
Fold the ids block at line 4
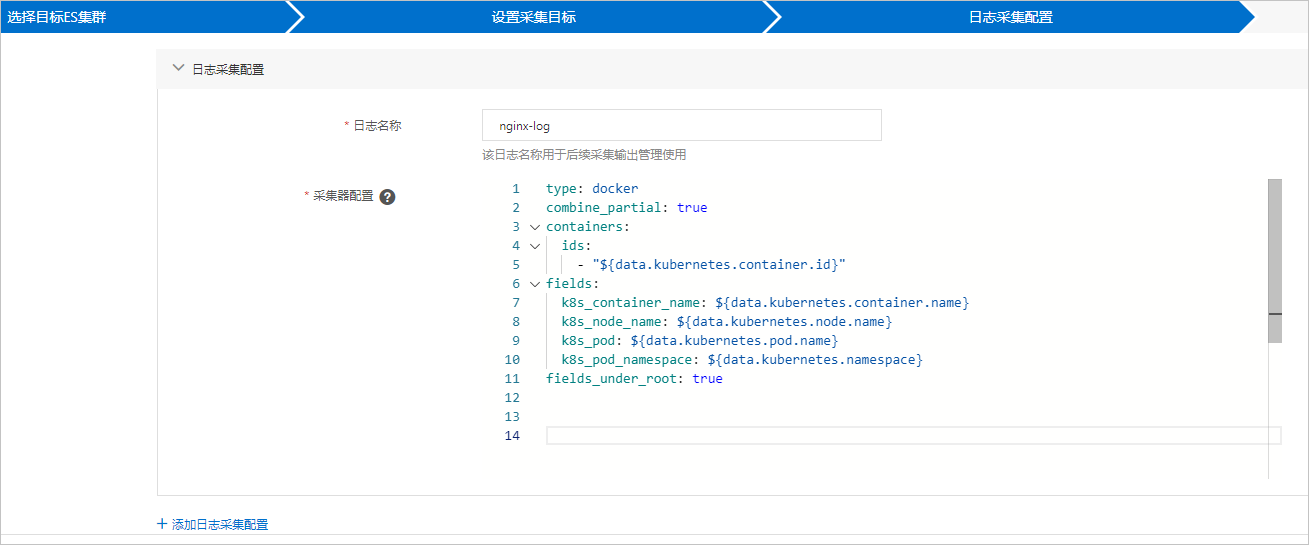point(535,246)
